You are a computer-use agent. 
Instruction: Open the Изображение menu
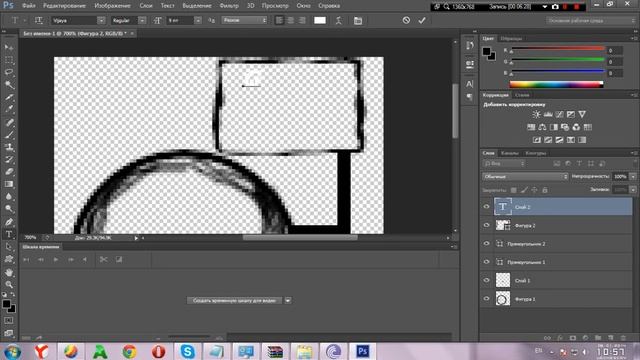(x=113, y=6)
